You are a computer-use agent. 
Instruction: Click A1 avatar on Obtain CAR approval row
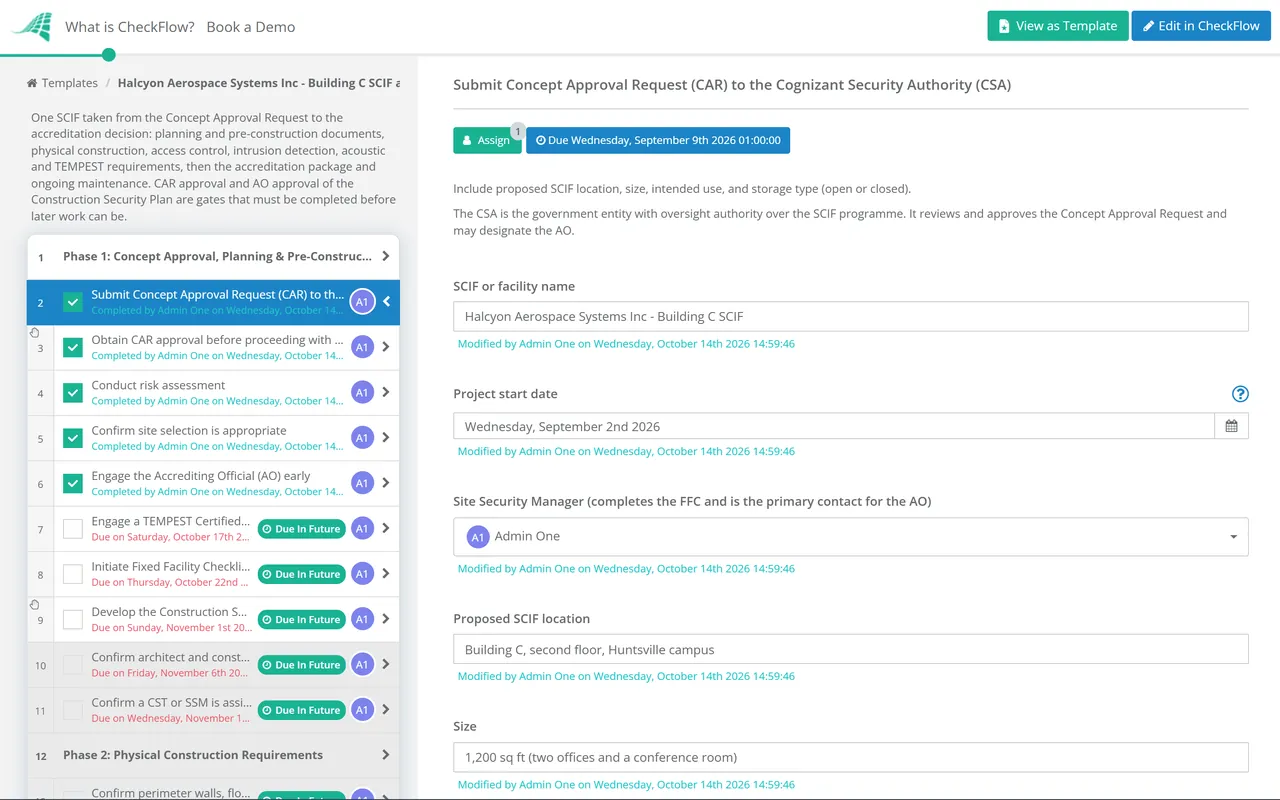pos(362,347)
